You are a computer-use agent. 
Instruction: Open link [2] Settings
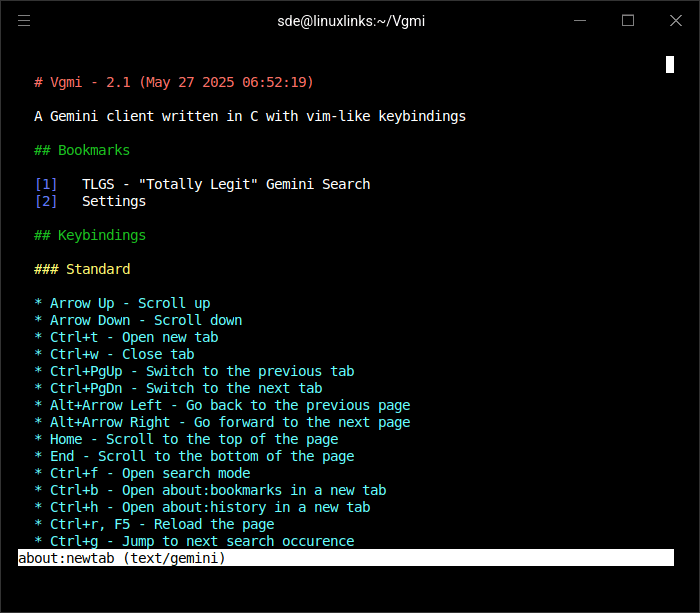90,201
